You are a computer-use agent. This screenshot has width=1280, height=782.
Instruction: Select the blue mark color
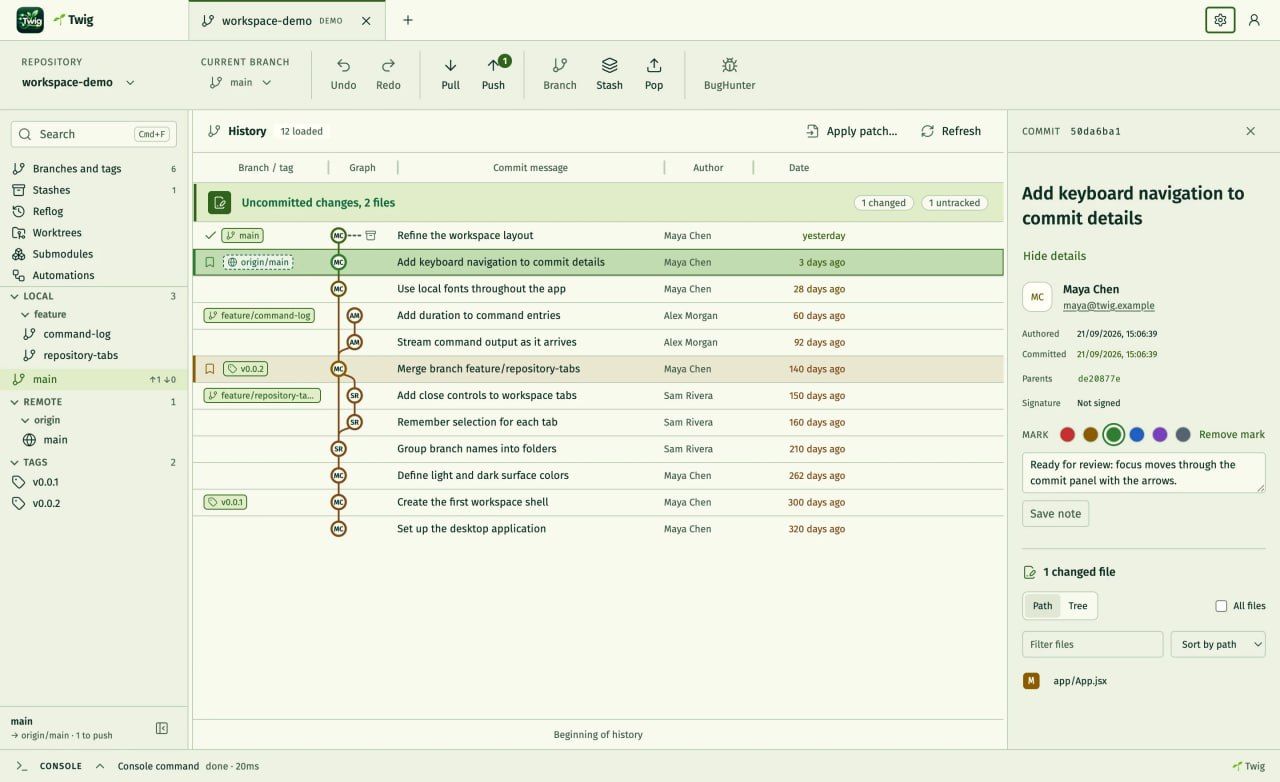[x=1137, y=435]
